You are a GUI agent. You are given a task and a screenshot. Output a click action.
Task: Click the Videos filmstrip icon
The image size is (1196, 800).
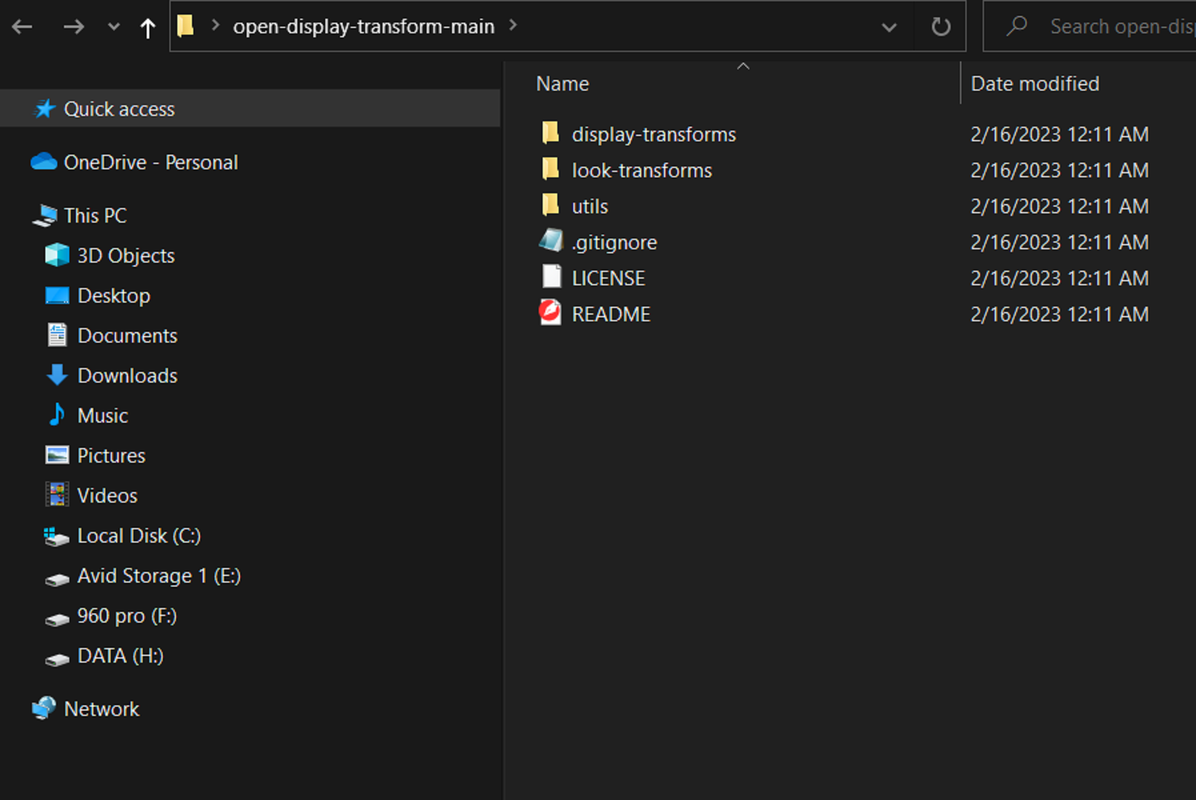[56, 495]
